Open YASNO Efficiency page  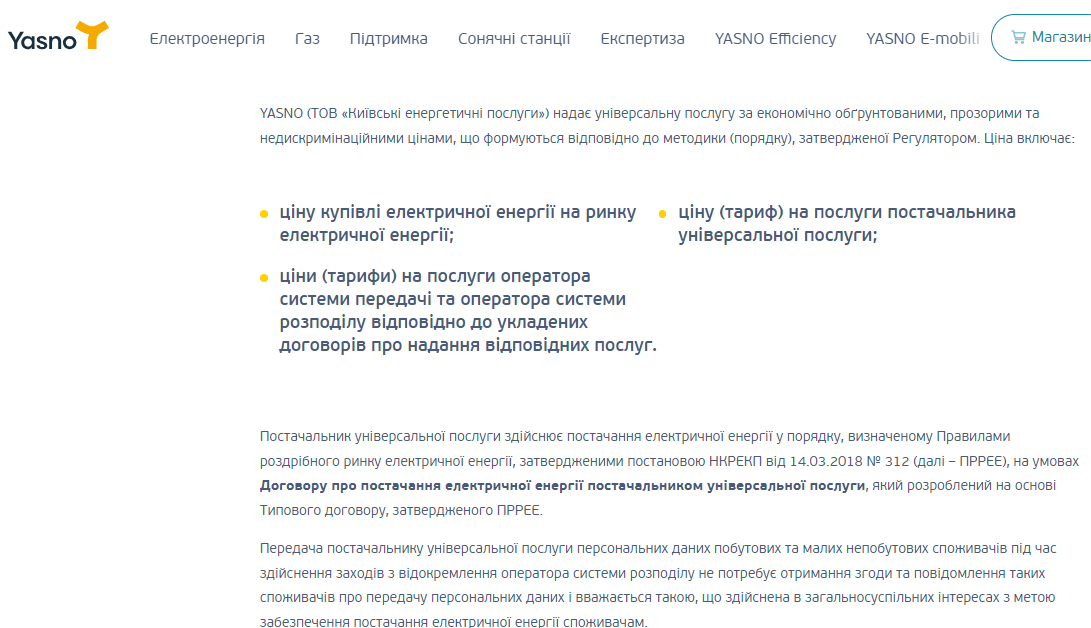pos(775,39)
